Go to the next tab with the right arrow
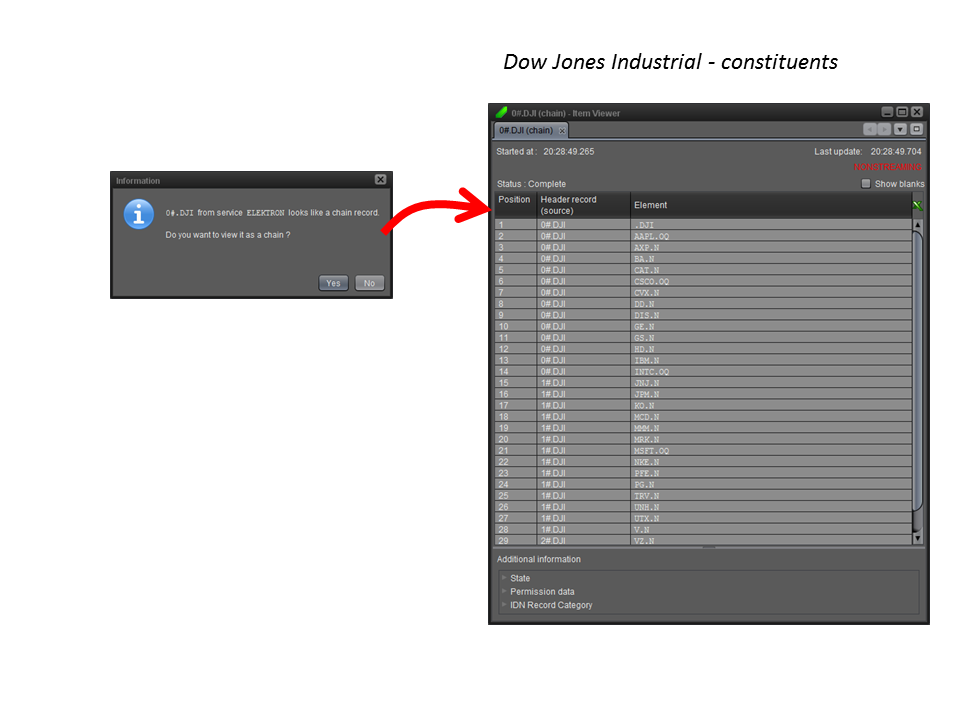The width and height of the screenshot is (960, 720). point(884,129)
